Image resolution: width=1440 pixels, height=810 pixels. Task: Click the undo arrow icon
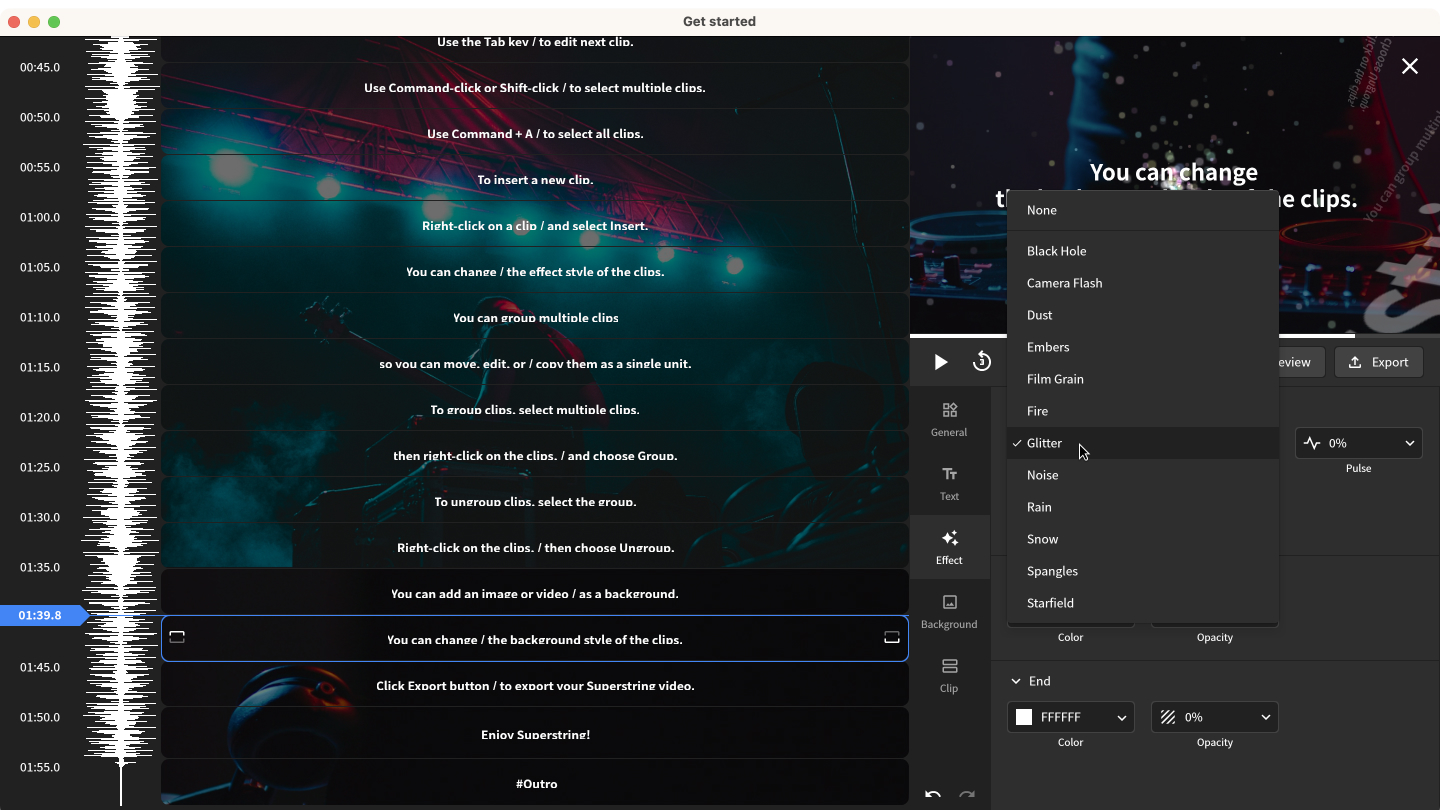[x=933, y=796]
